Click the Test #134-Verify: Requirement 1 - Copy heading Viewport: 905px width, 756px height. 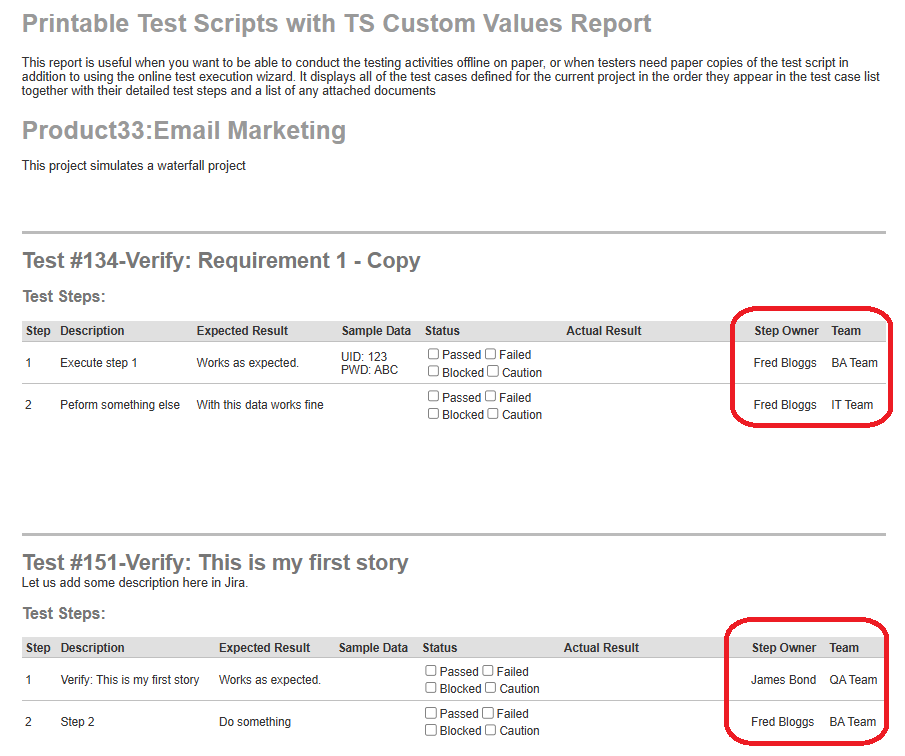point(221,261)
